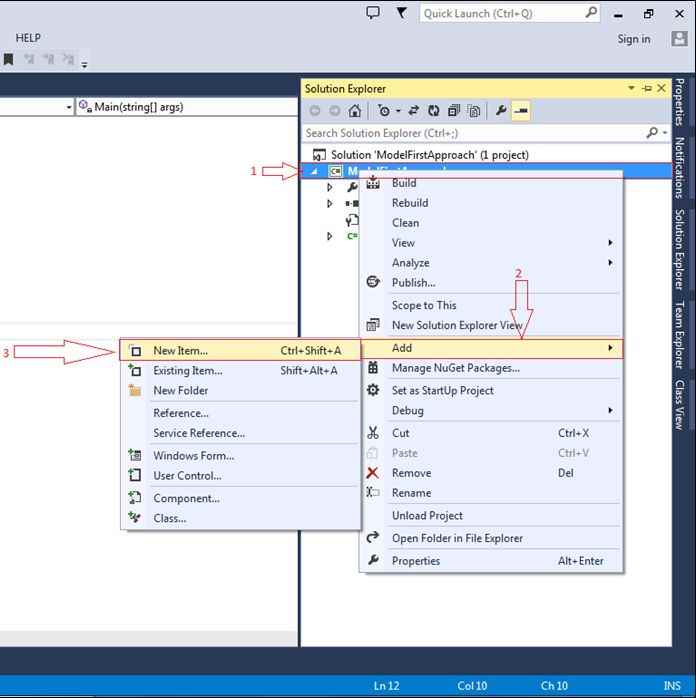Choose Publish... from the context menu
Viewport: 696px width, 698px height.
point(491,283)
